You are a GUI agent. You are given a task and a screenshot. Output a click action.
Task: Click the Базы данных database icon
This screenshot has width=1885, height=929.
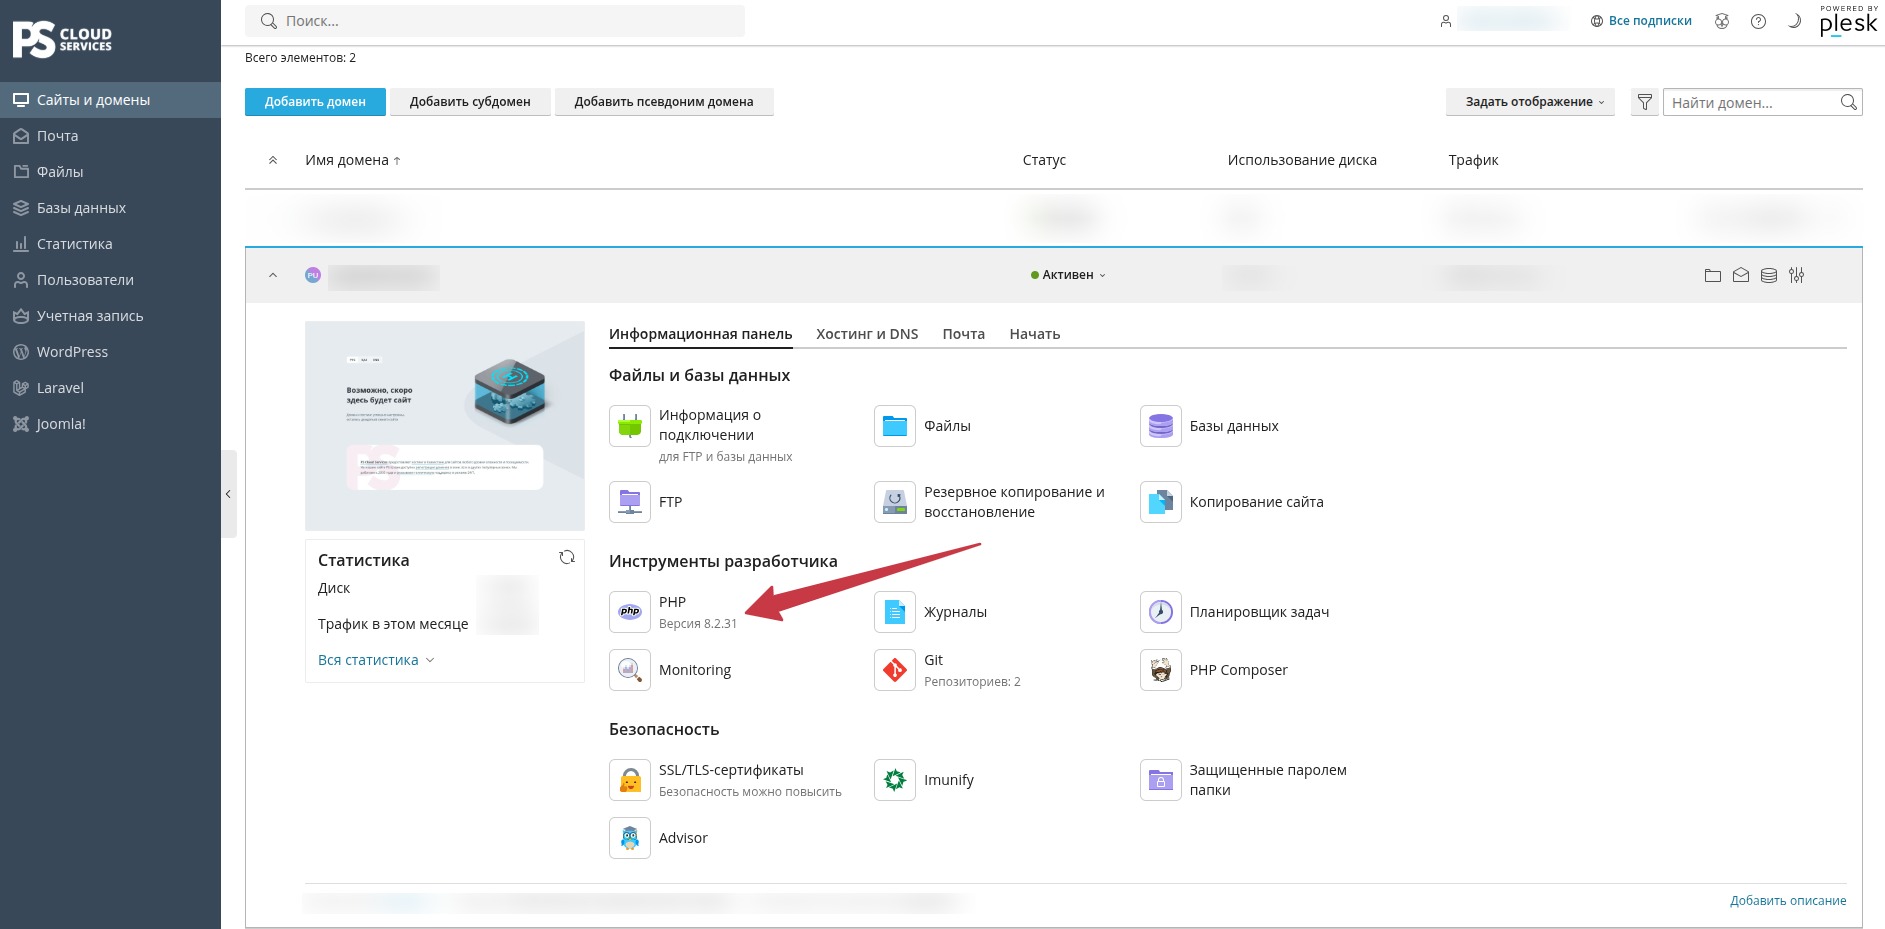click(1161, 426)
